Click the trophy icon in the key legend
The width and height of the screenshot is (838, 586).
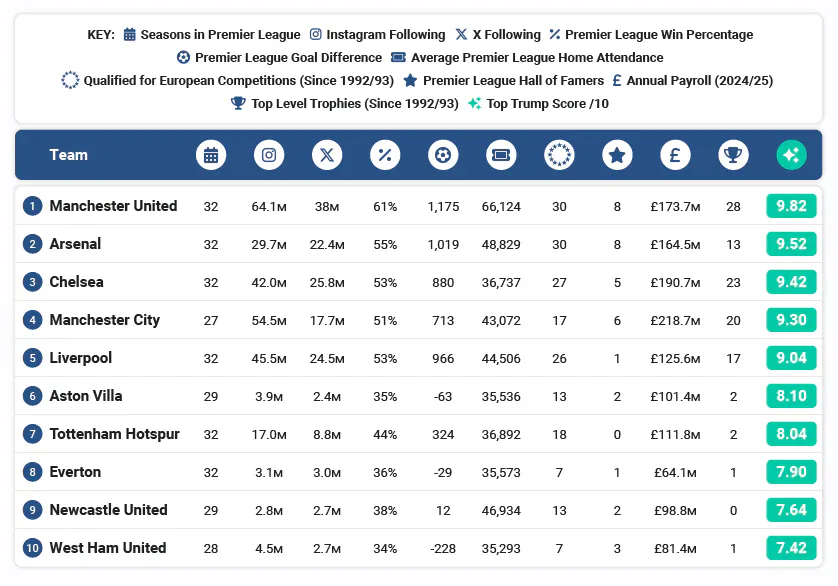tap(238, 103)
